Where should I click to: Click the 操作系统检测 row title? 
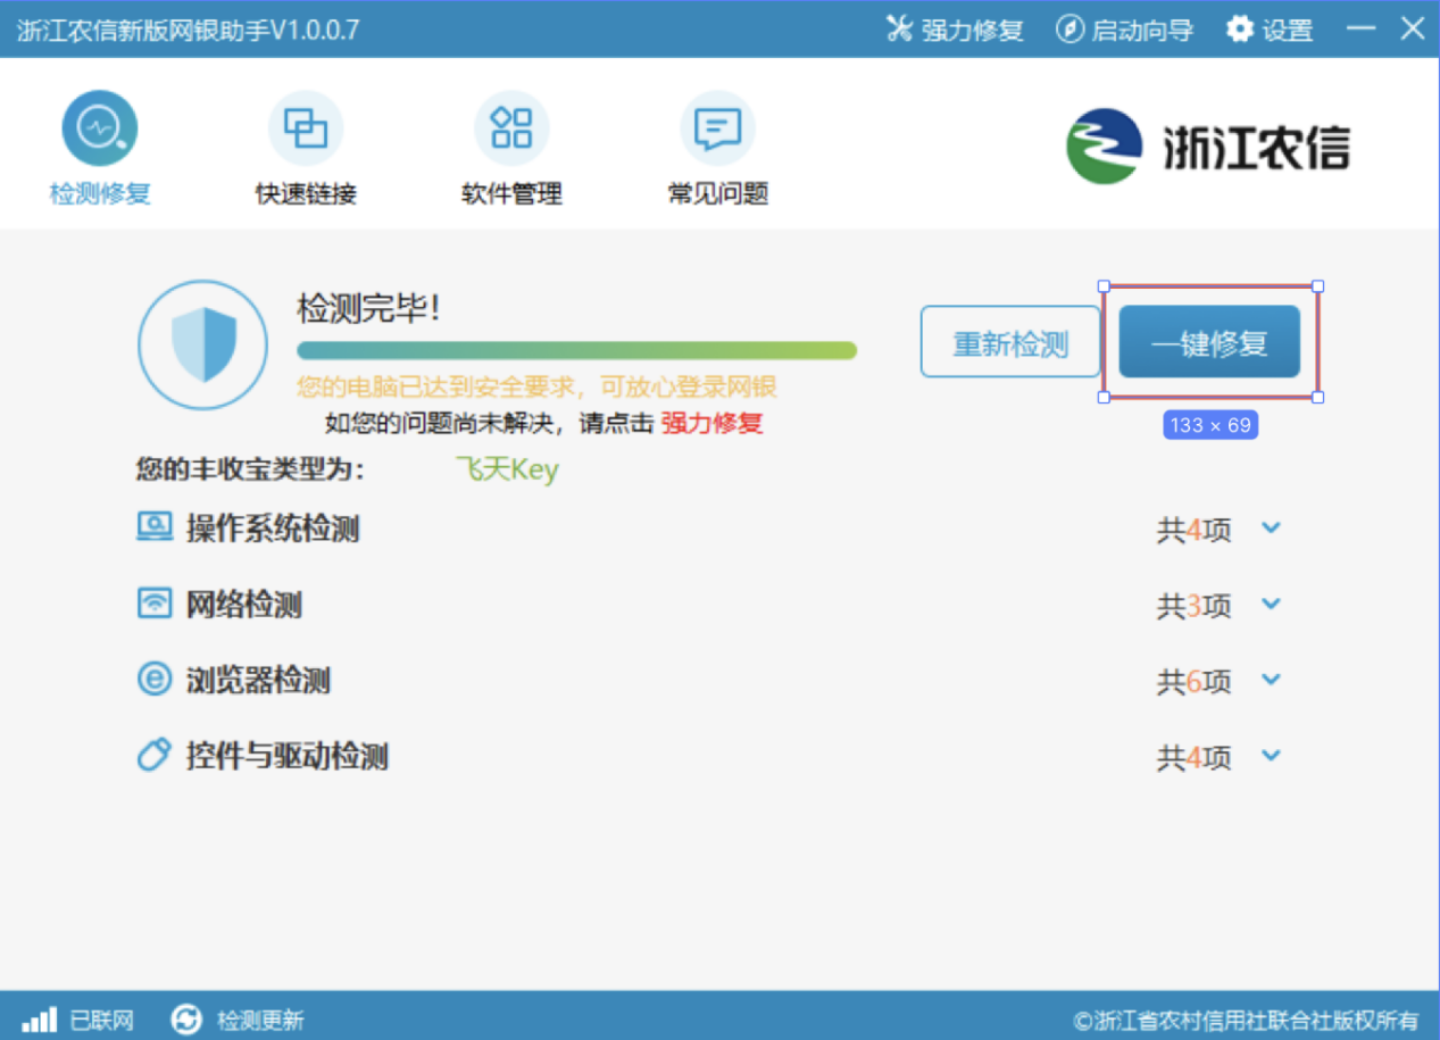pyautogui.click(x=272, y=528)
